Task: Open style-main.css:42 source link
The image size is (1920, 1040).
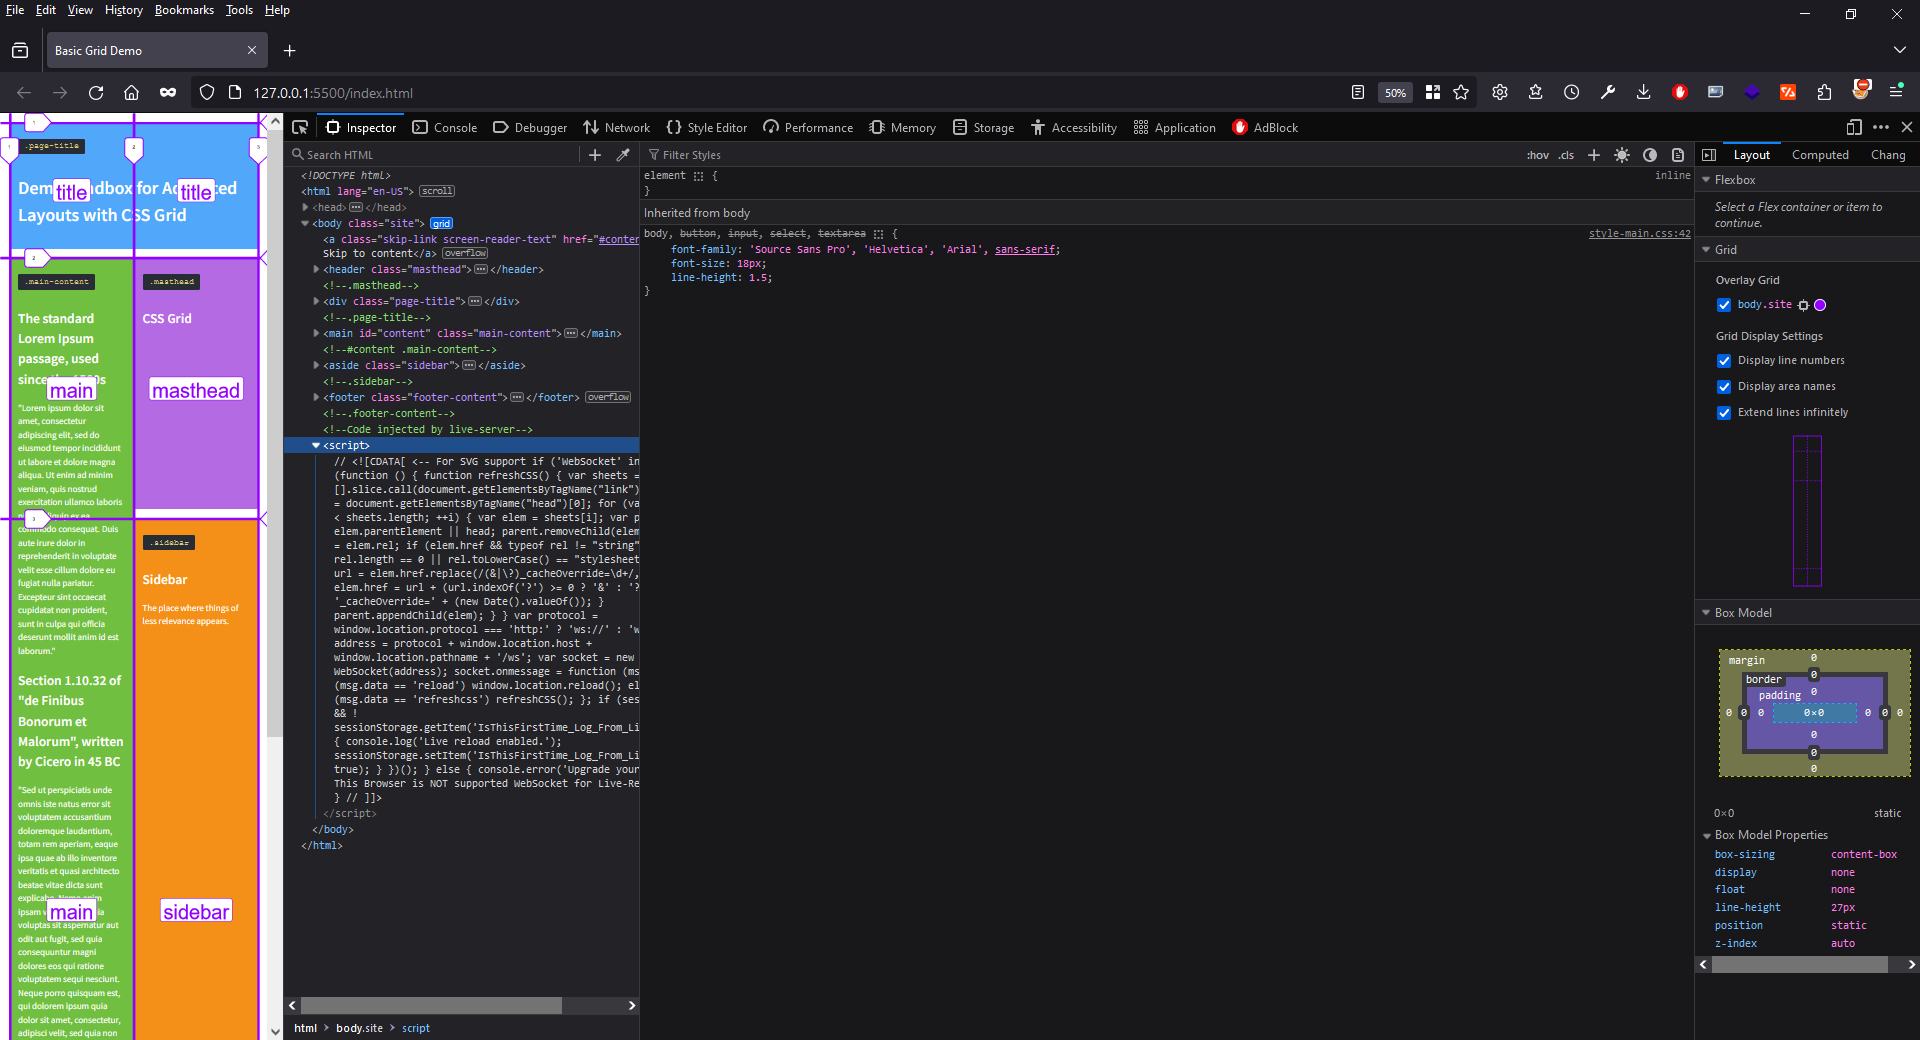Action: [1639, 234]
